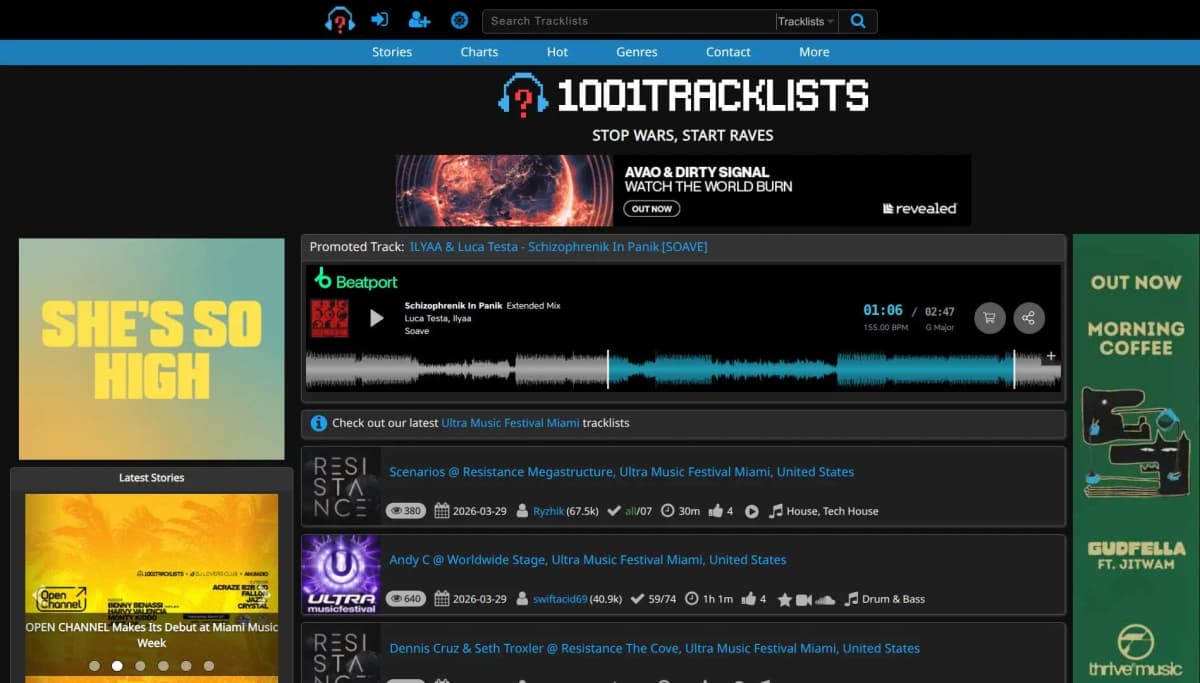The width and height of the screenshot is (1200, 683).
Task: Click the checkmark icon beside all/07
Action: [x=614, y=511]
